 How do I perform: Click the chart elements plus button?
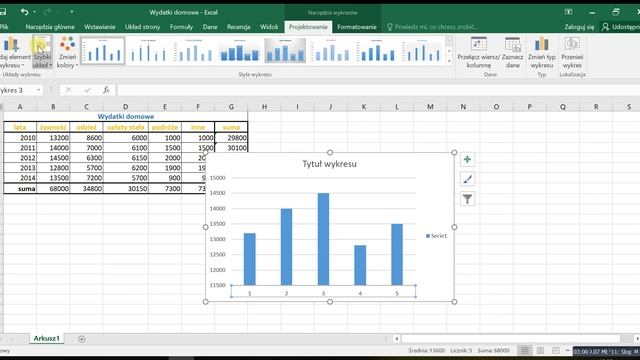(x=467, y=160)
